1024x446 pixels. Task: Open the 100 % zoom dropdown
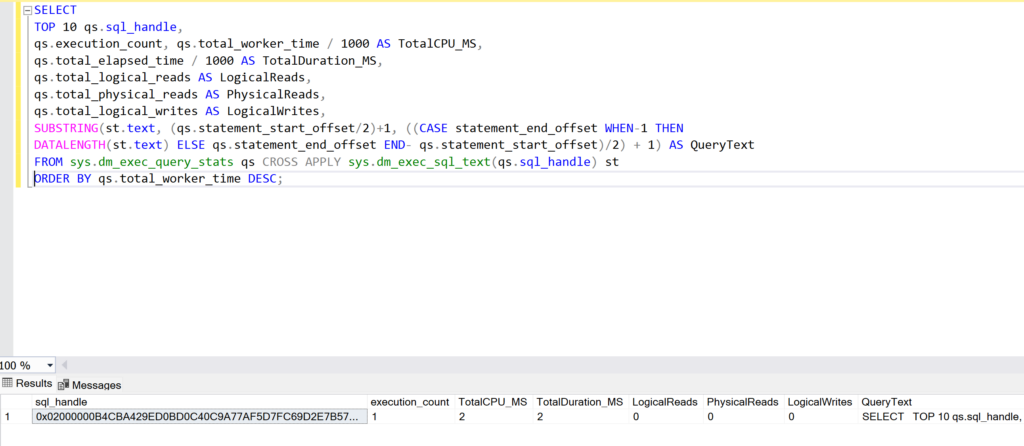coord(51,366)
